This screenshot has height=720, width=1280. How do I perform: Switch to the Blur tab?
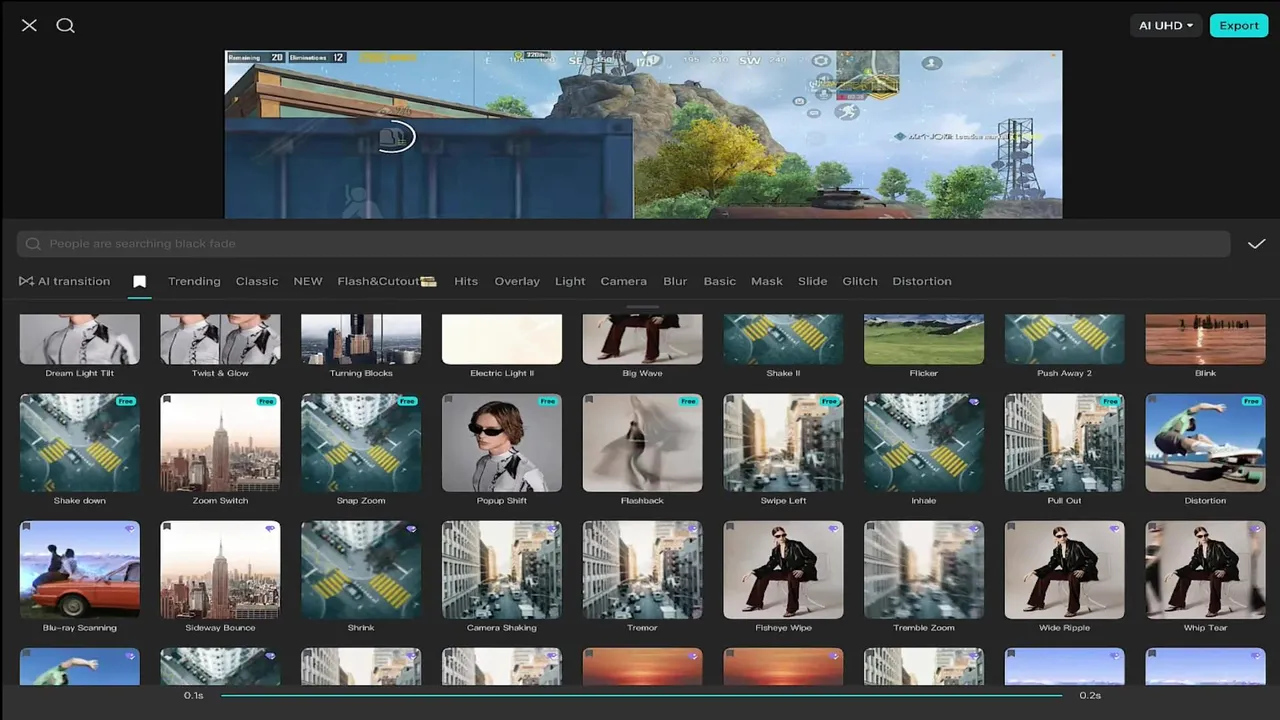675,281
